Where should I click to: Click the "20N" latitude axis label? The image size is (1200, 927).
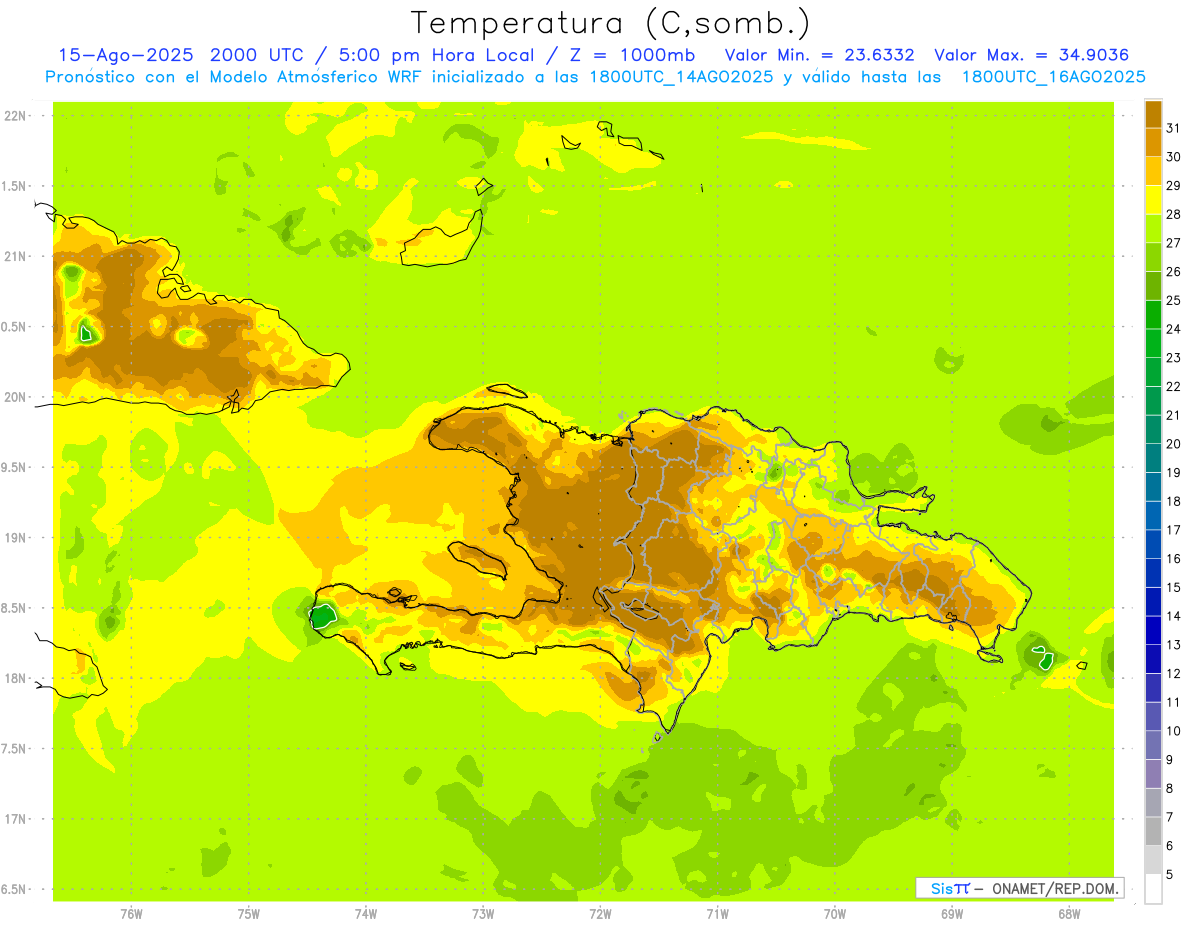point(15,397)
